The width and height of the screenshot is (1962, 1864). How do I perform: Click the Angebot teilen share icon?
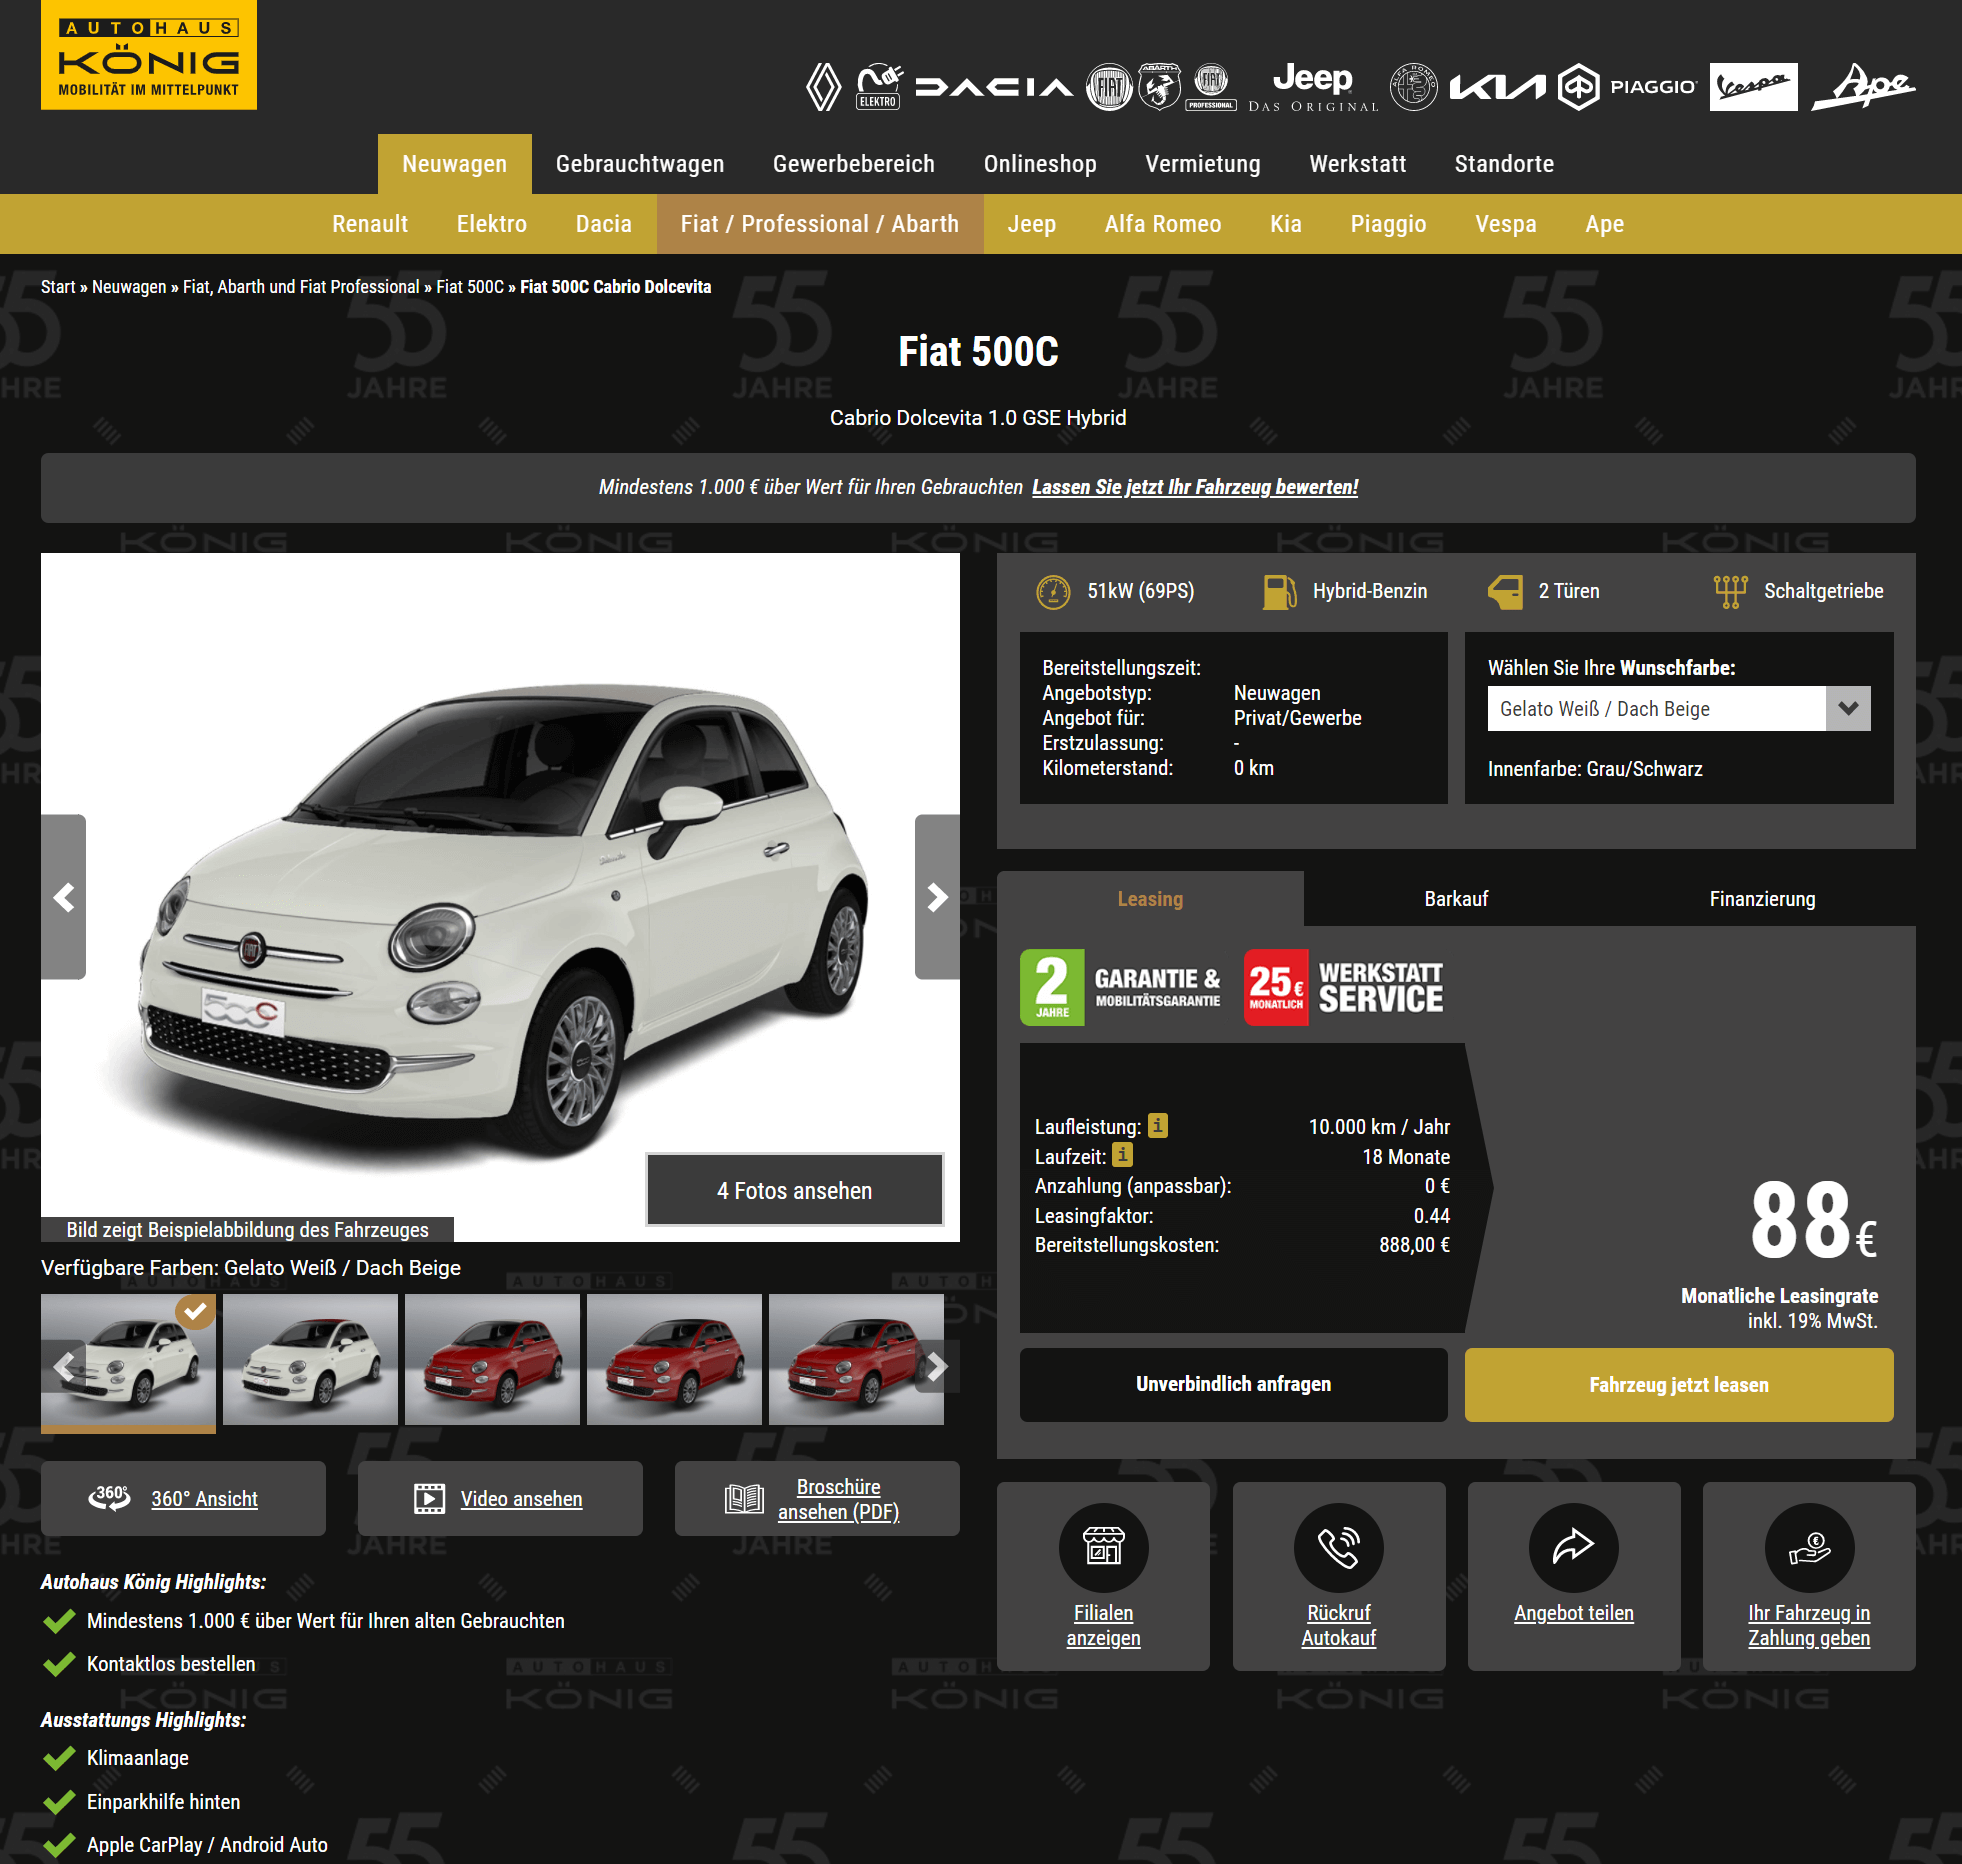(x=1573, y=1547)
